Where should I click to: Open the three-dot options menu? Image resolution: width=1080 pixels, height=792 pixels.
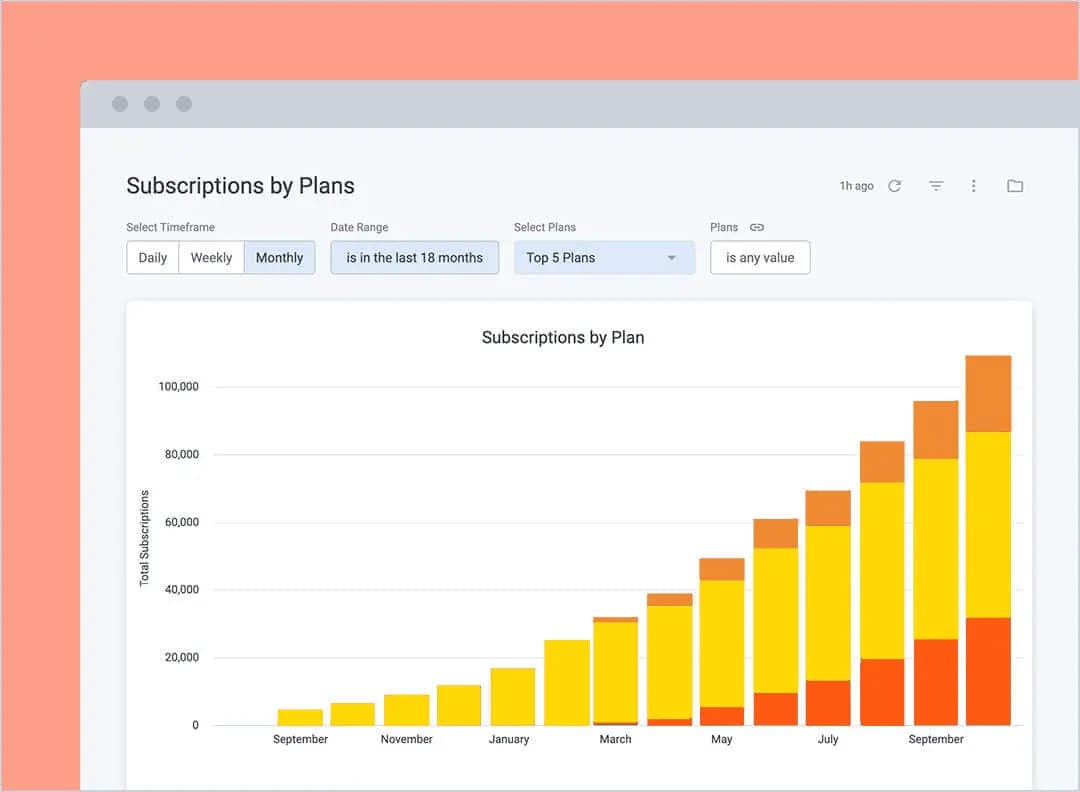click(x=973, y=186)
